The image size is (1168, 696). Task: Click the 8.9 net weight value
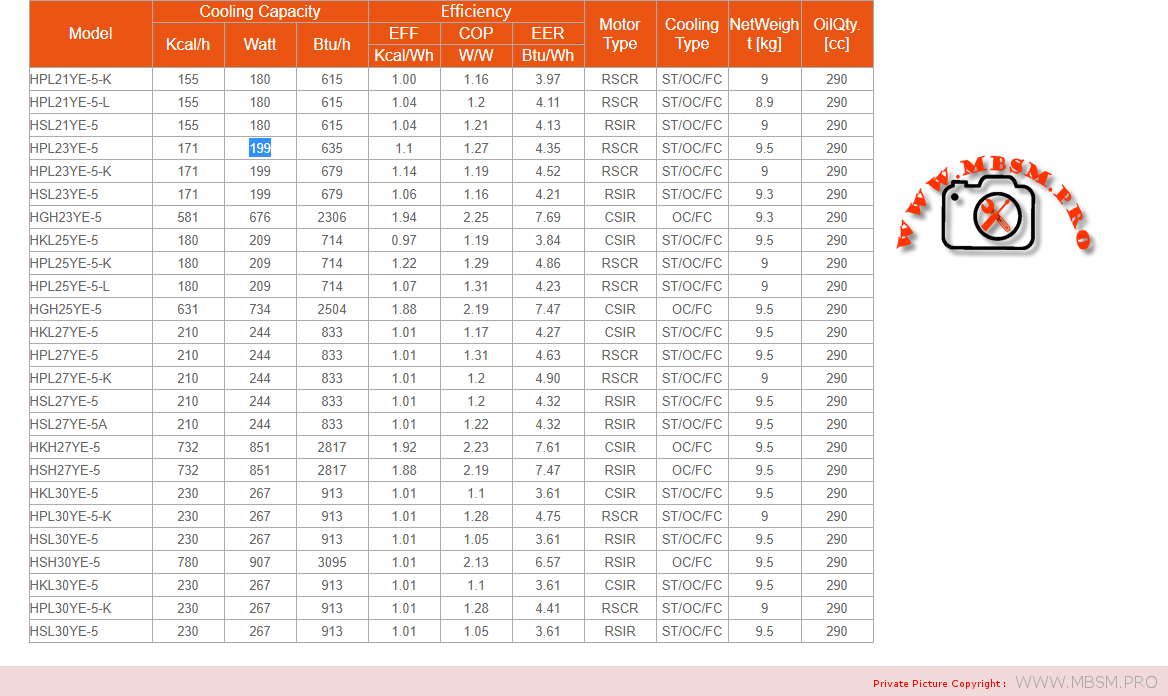[764, 102]
